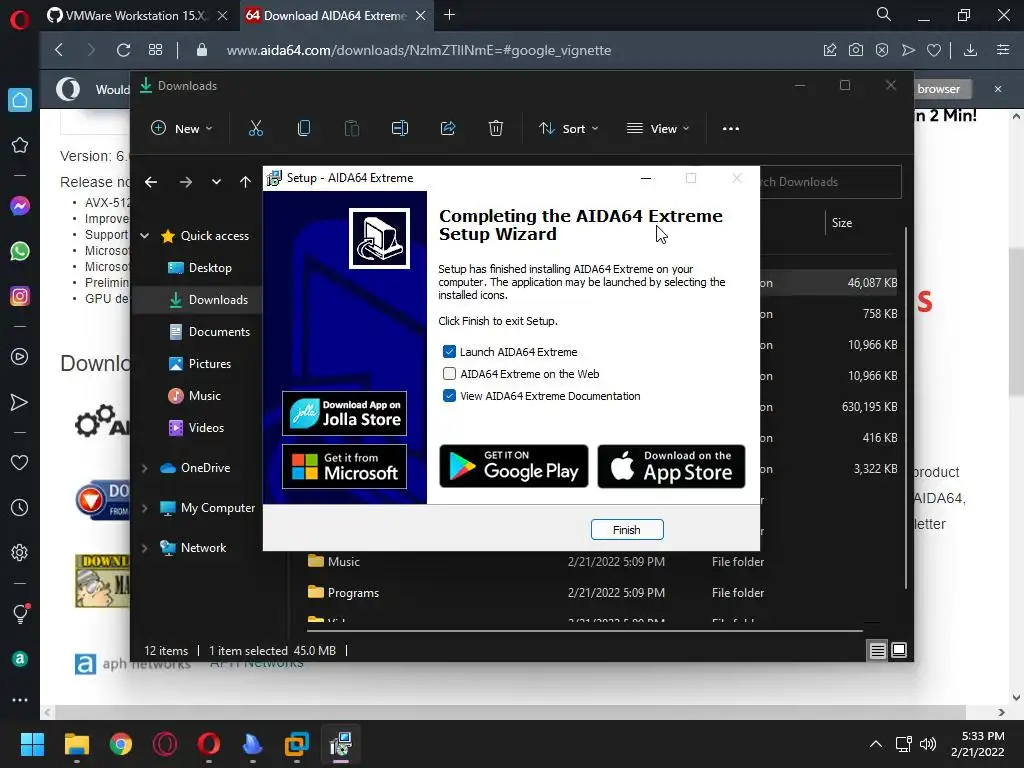Open Get it from Microsoft badge
This screenshot has height=768, width=1024.
[x=344, y=466]
